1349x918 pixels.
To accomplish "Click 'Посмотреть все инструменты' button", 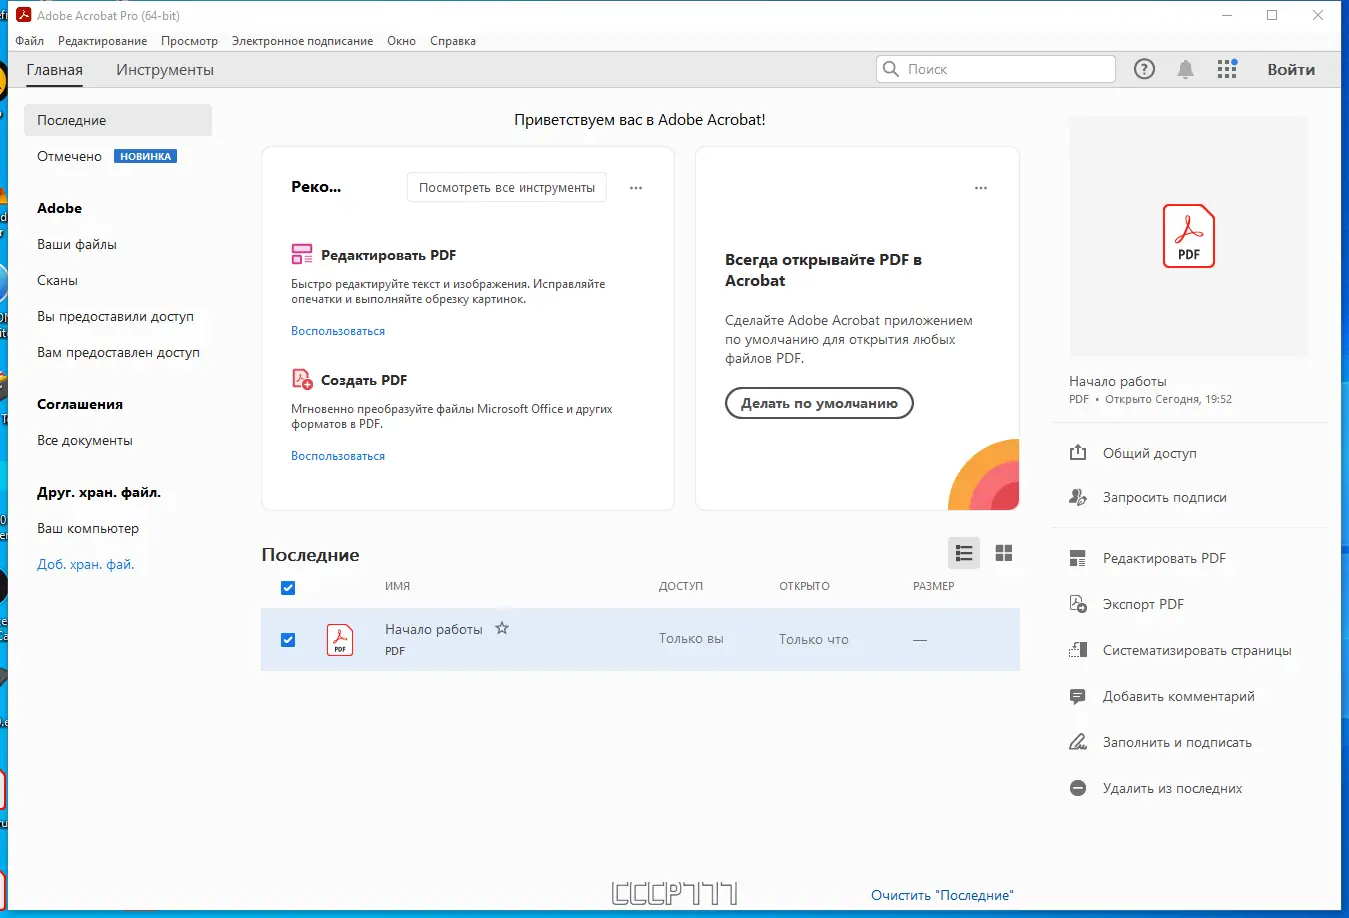I will 507,187.
